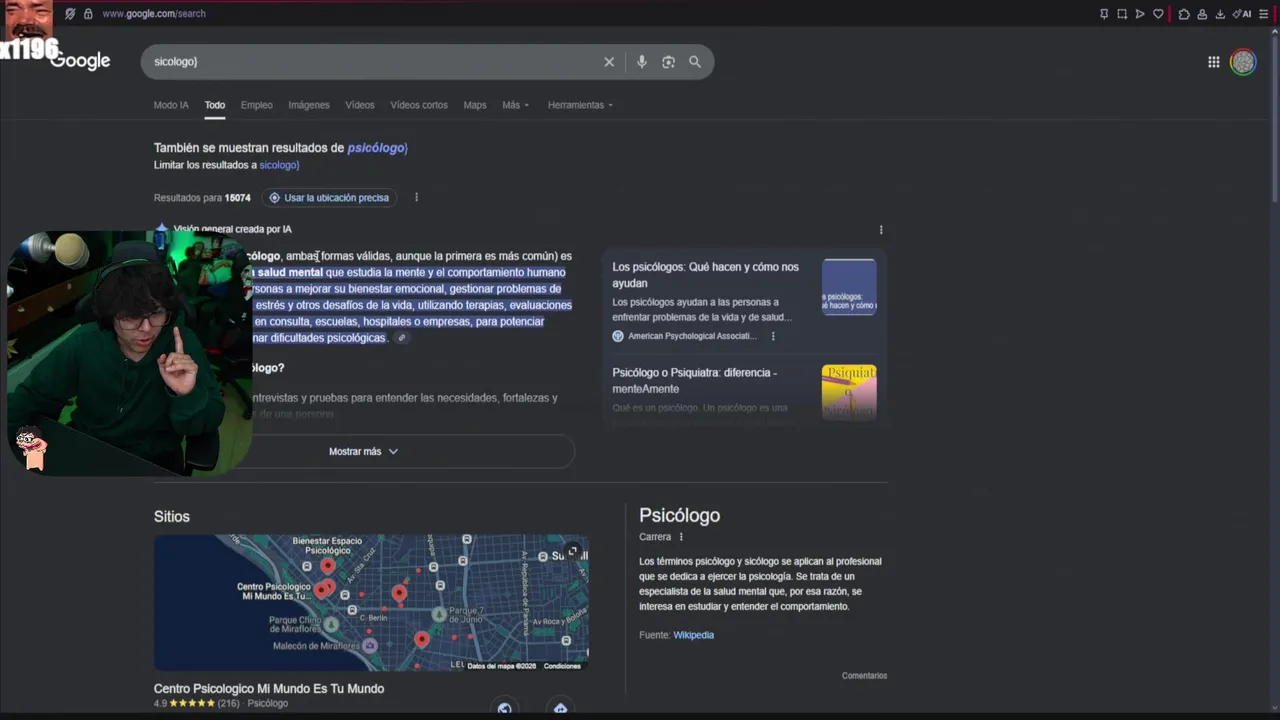This screenshot has width=1280, height=720.
Task: Open the APA psicólogos article thumbnail
Action: [849, 288]
